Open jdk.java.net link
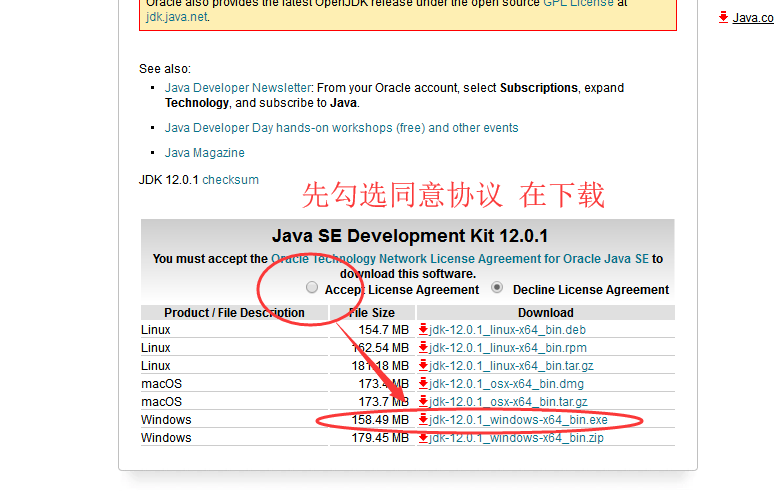774x491 pixels. tap(176, 17)
